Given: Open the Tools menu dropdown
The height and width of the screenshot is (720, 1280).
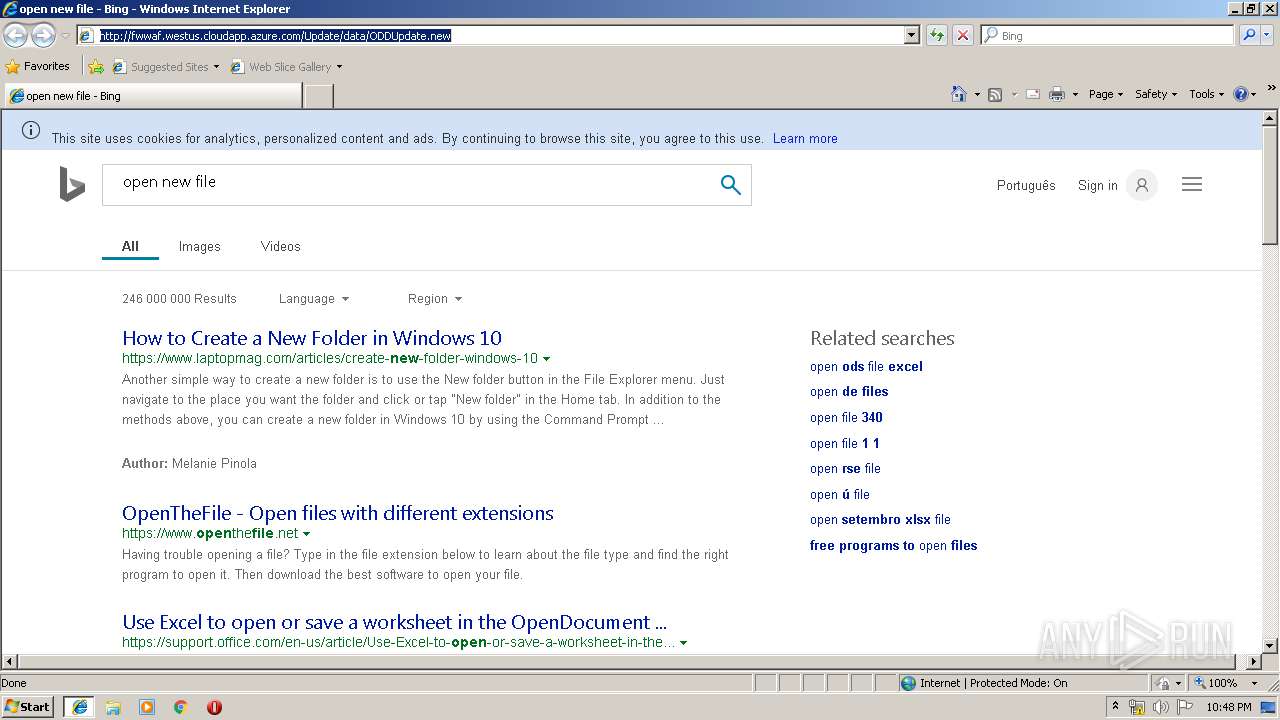Looking at the screenshot, I should pos(1207,94).
